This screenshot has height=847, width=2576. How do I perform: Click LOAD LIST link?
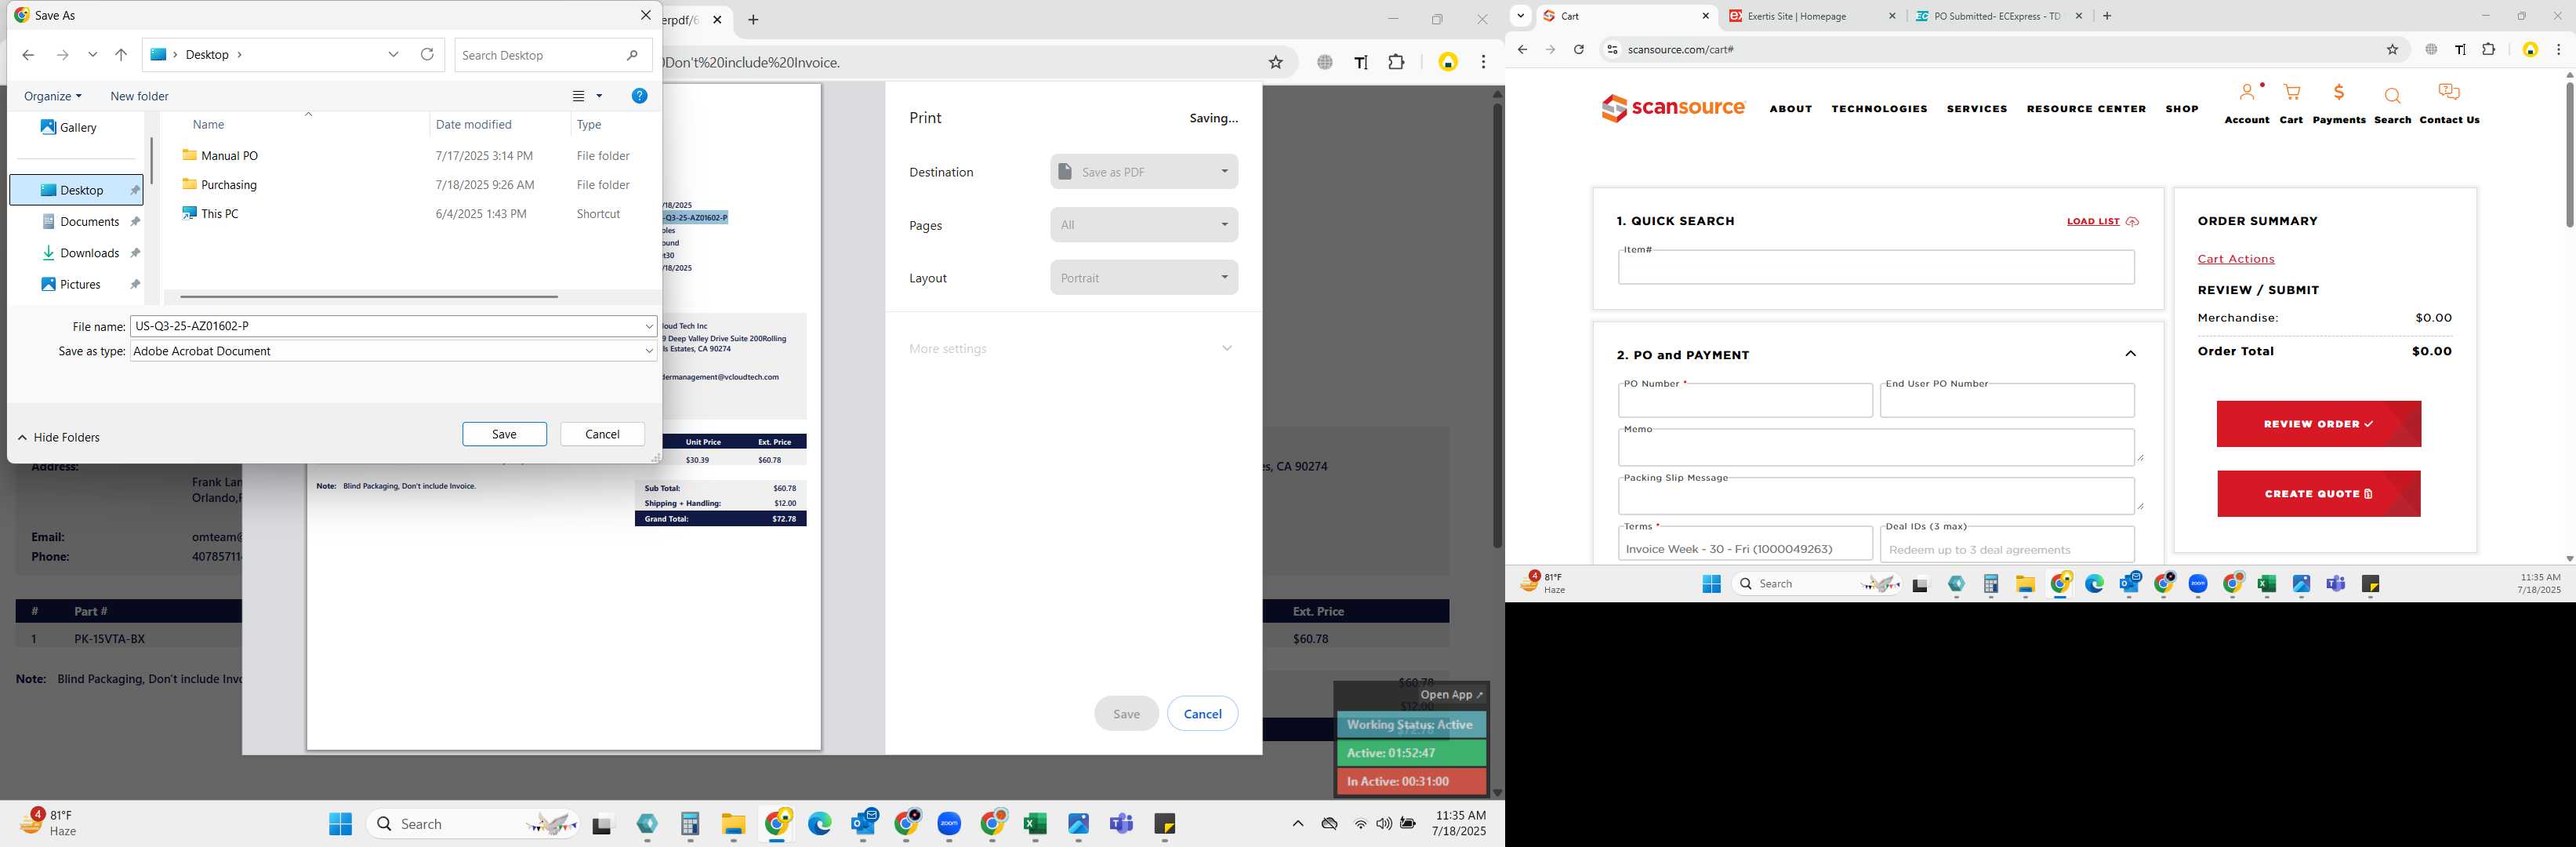(2103, 221)
